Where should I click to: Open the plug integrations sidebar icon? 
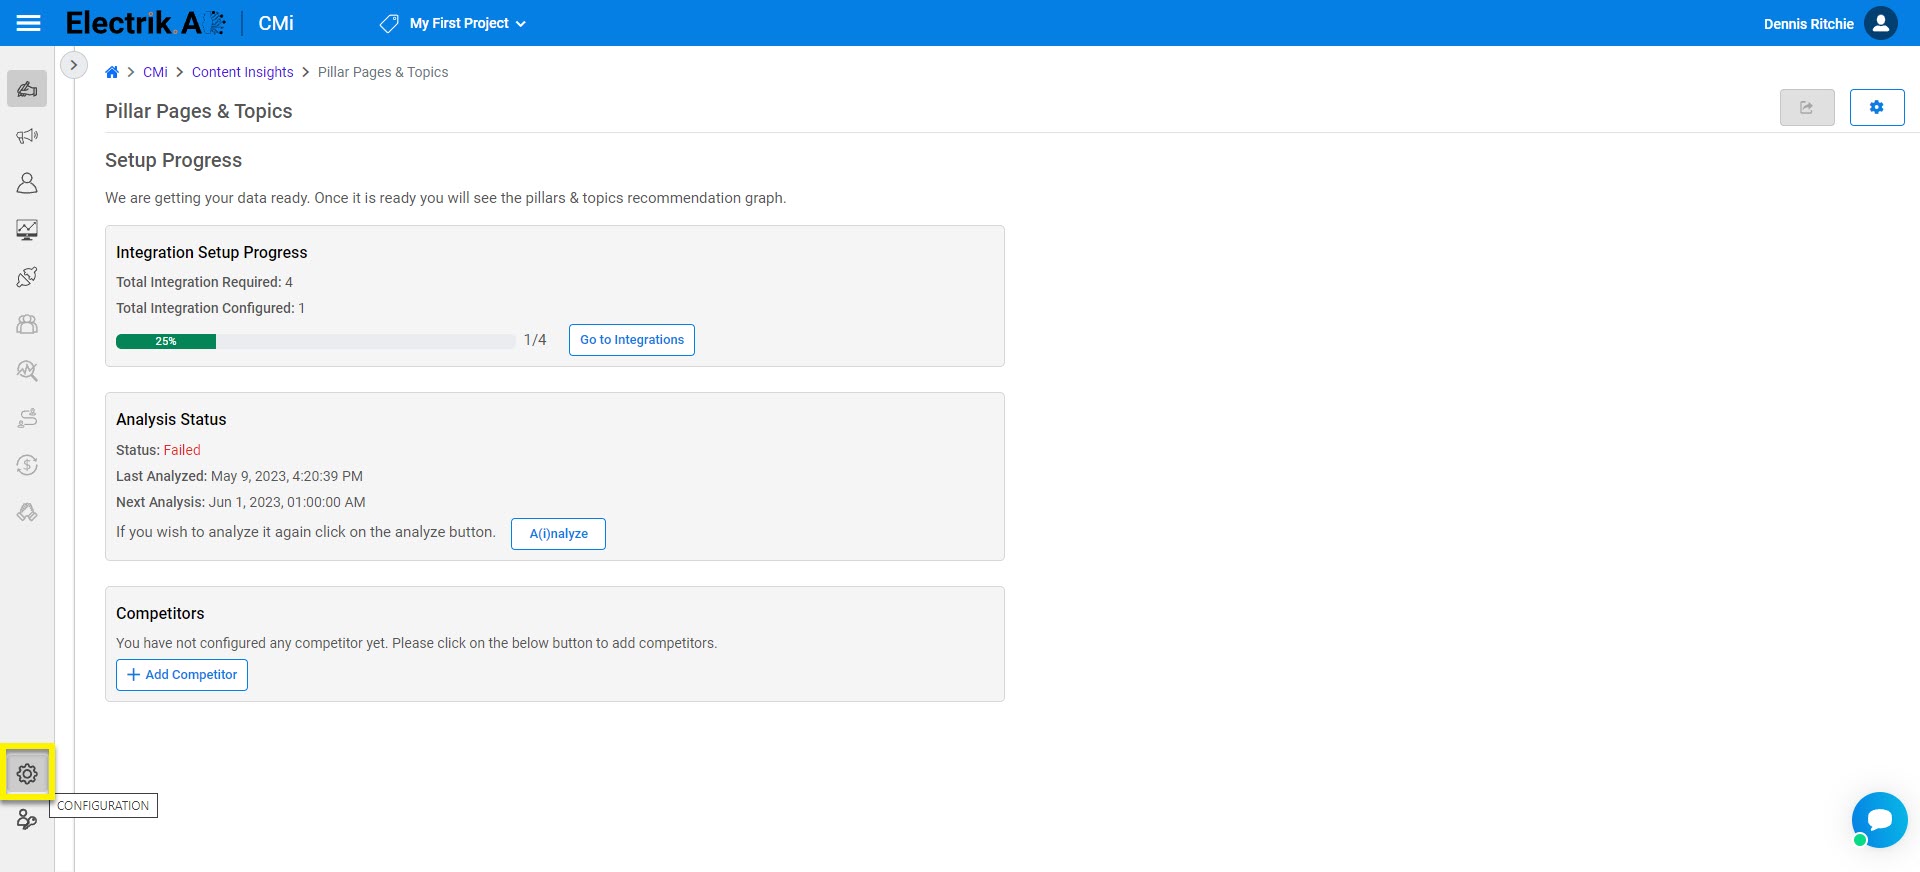click(x=27, y=277)
